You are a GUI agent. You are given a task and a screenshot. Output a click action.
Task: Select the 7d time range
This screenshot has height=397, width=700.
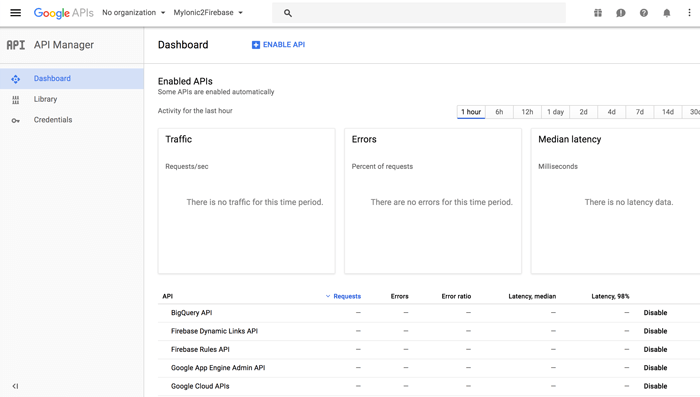tap(640, 112)
